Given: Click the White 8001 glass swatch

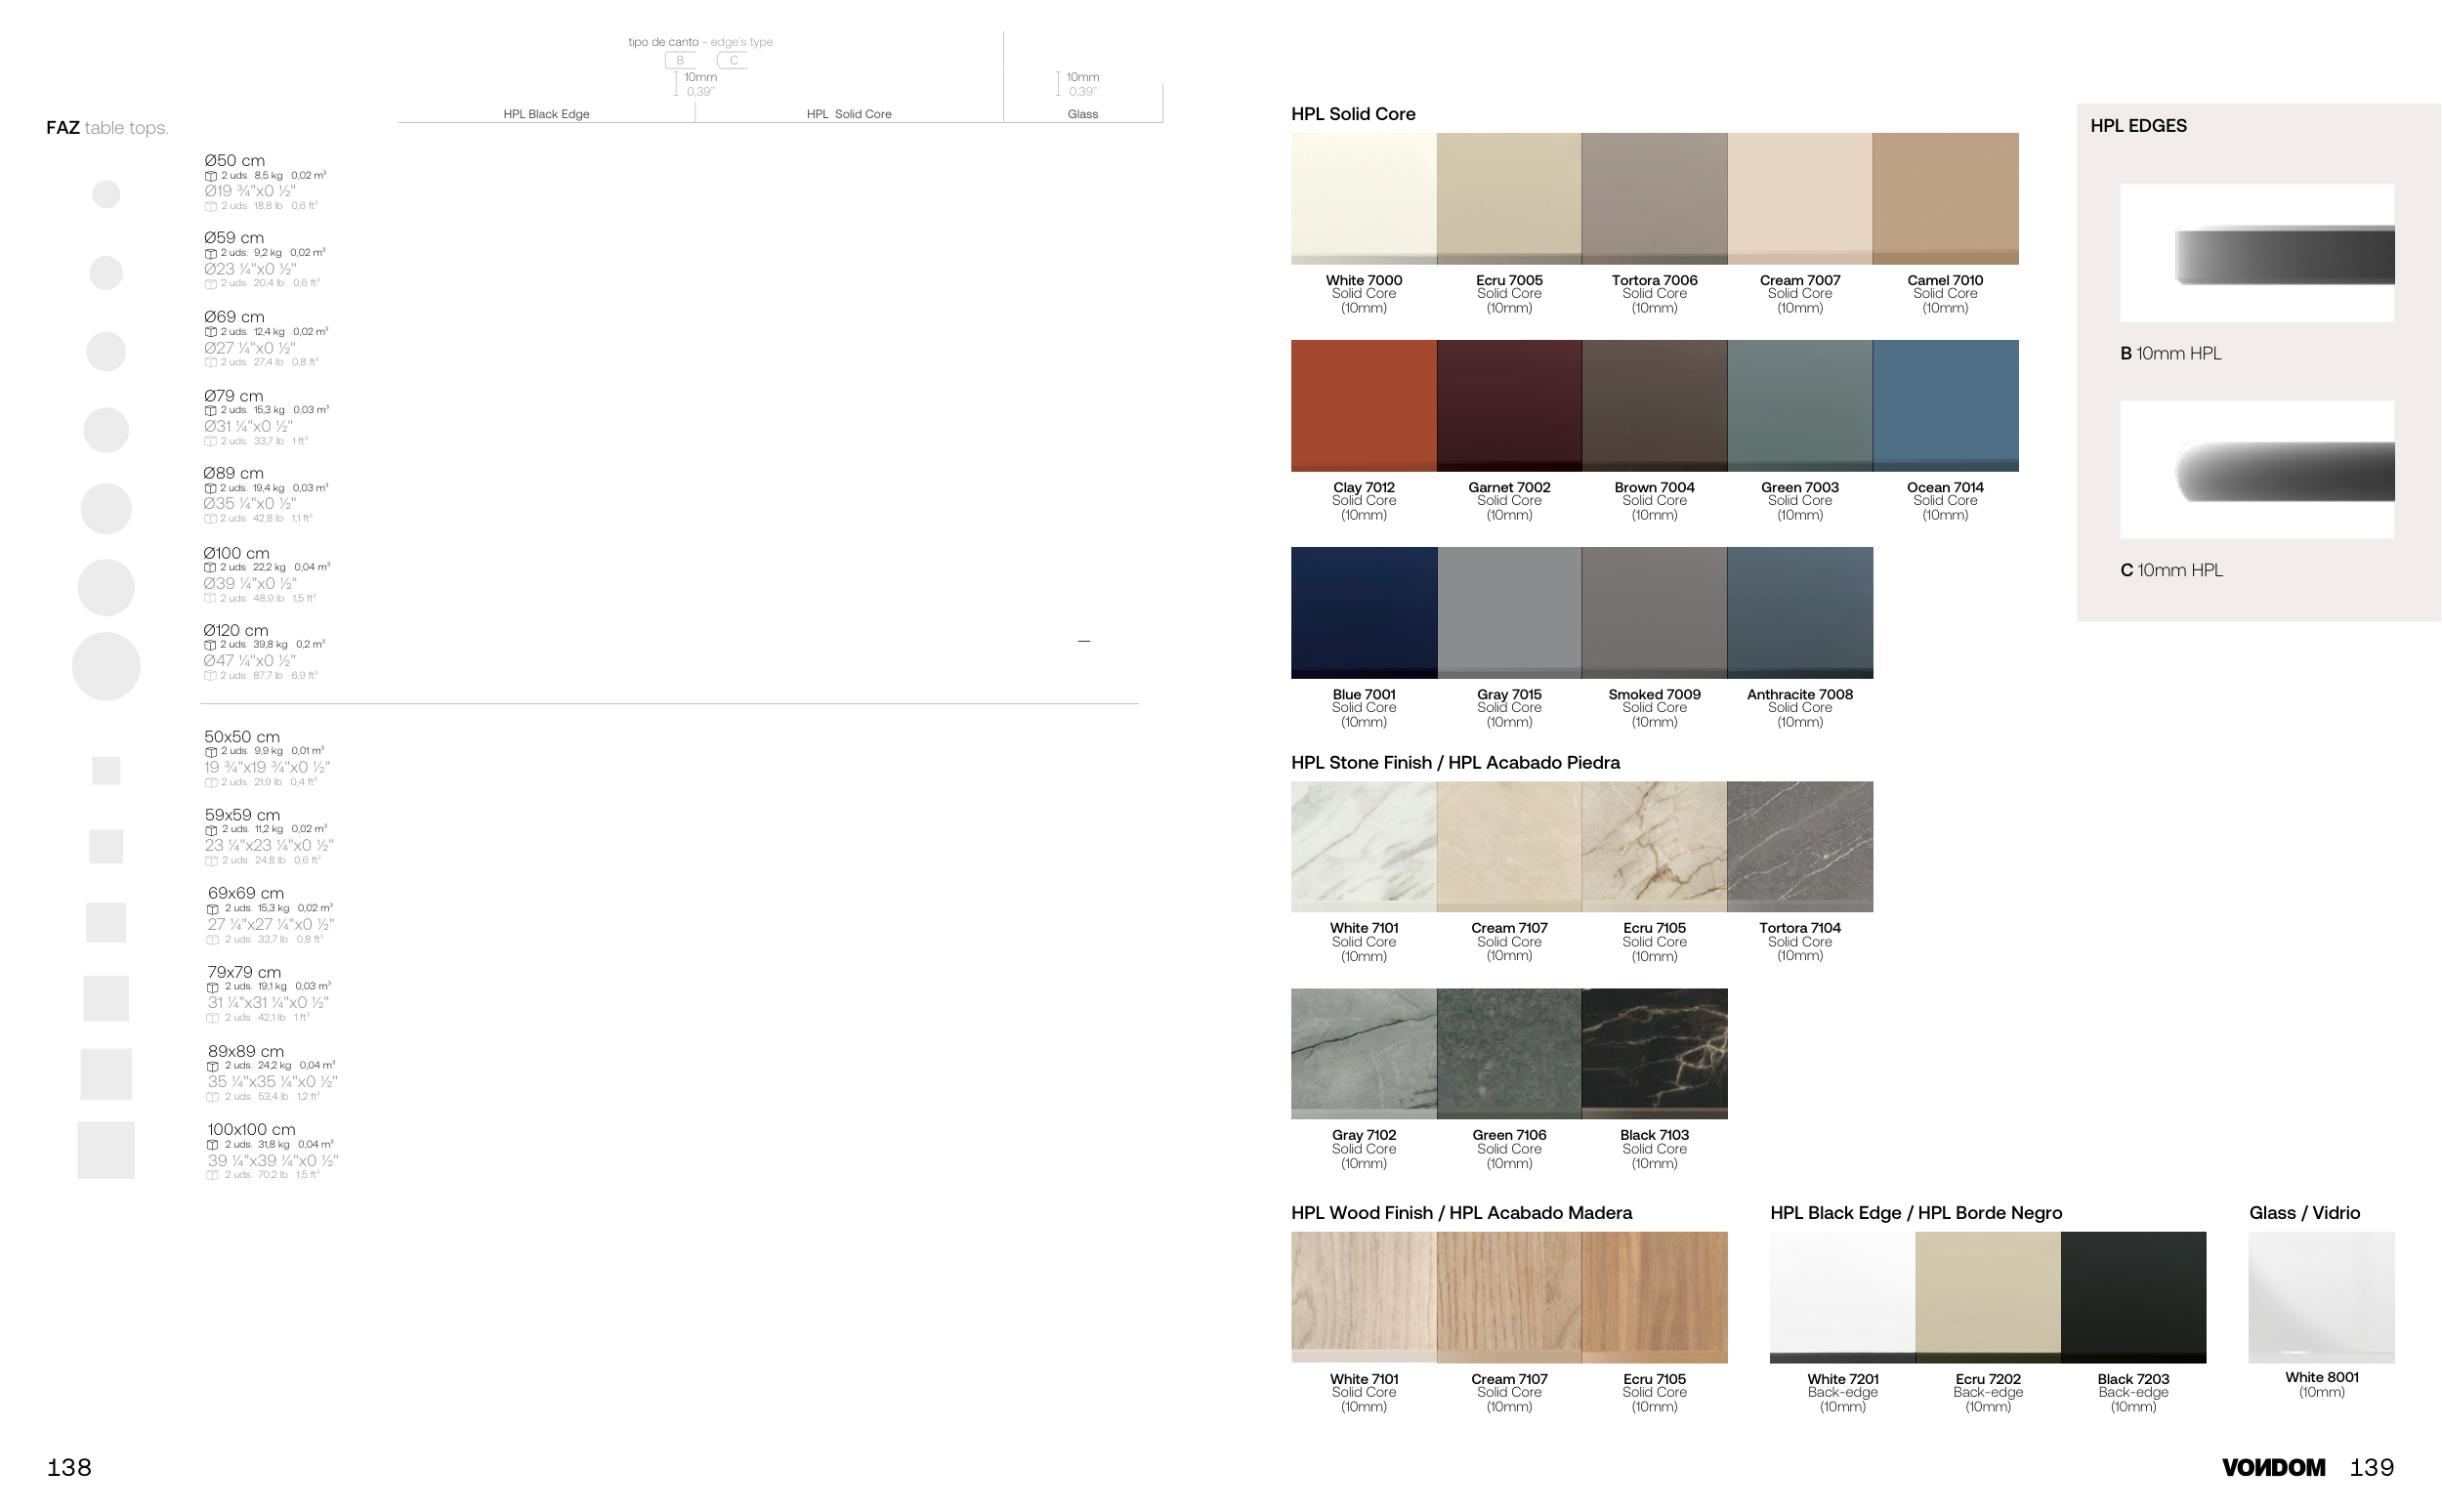Looking at the screenshot, I should [x=2321, y=1297].
